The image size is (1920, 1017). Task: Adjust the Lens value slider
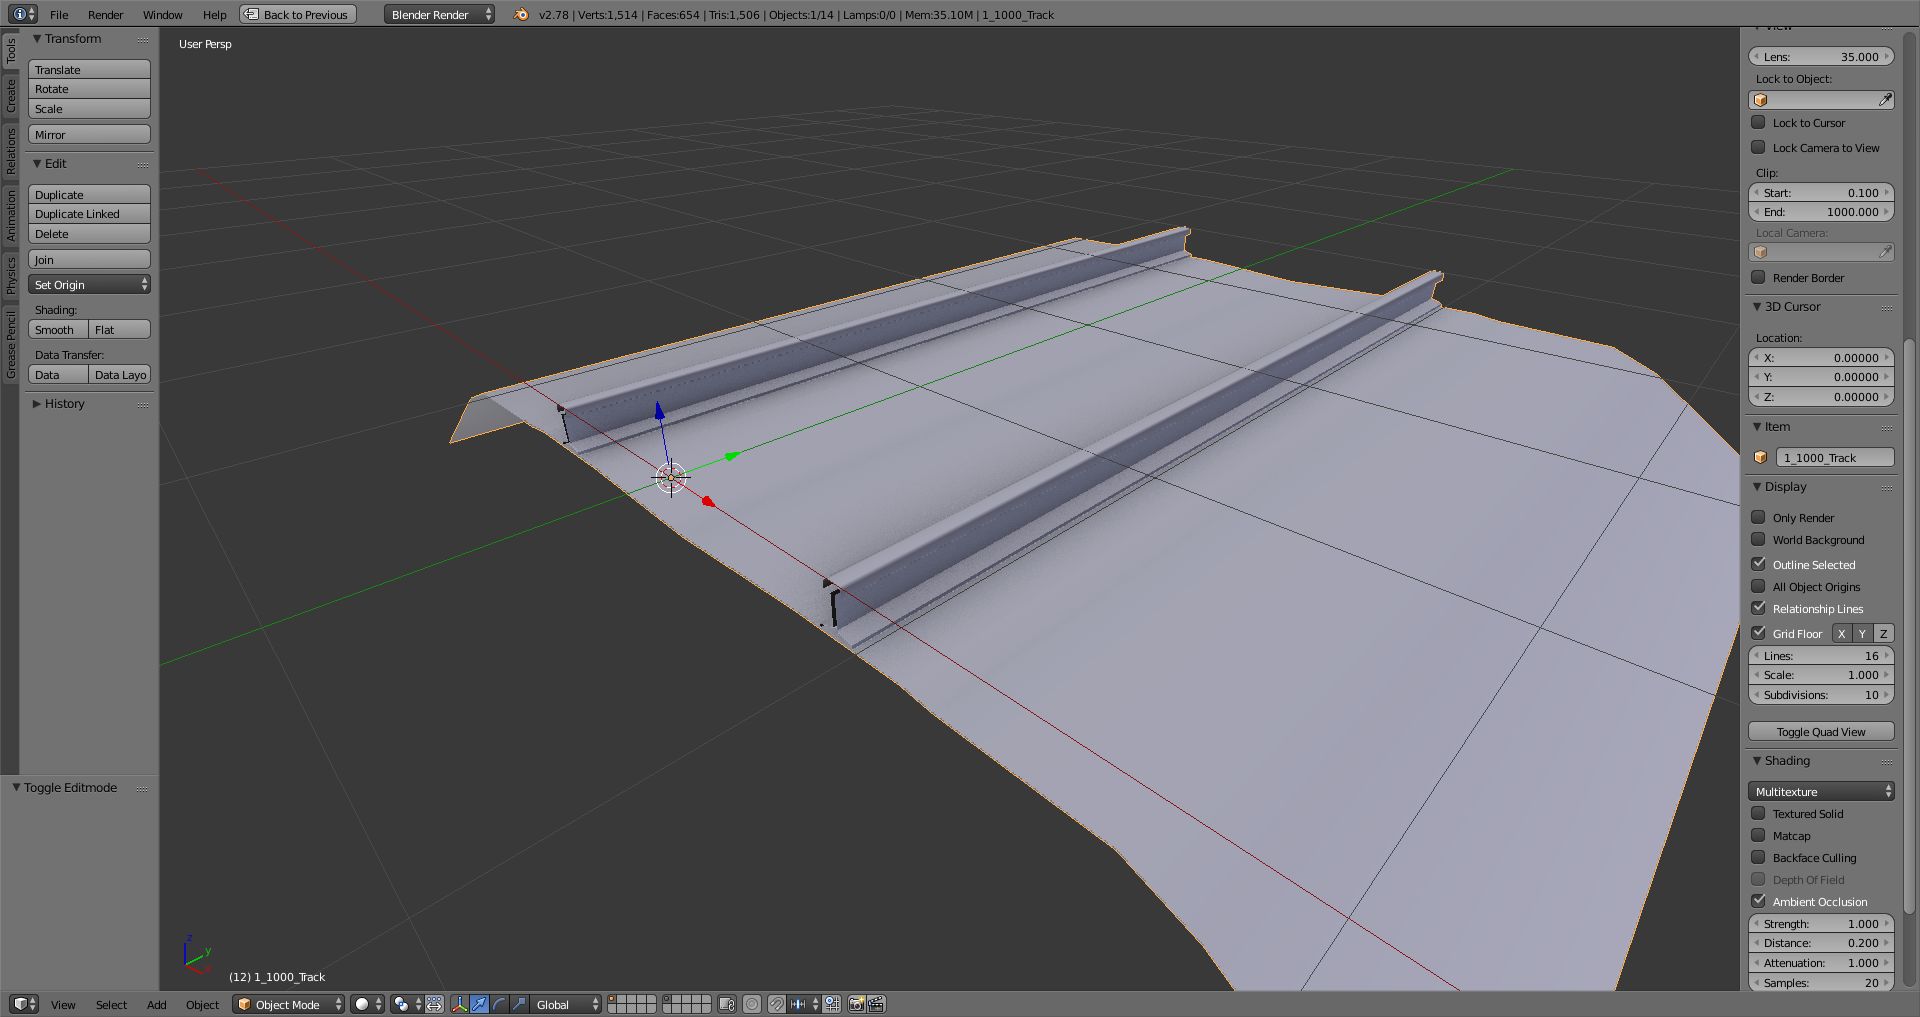point(1821,57)
